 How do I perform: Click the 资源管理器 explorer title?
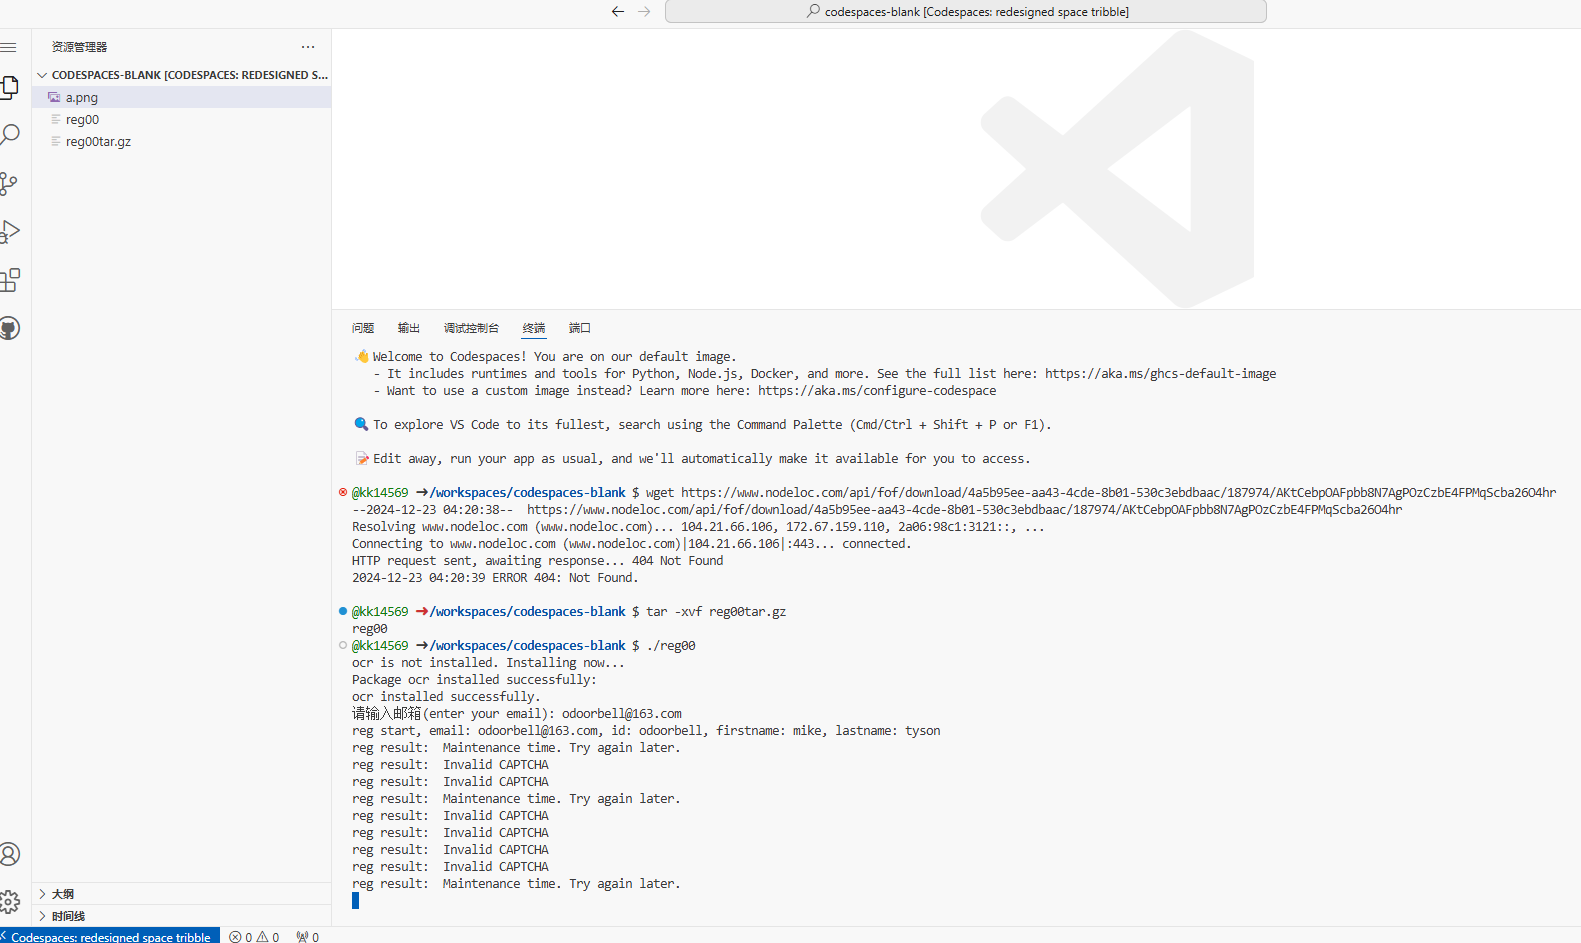tap(79, 47)
